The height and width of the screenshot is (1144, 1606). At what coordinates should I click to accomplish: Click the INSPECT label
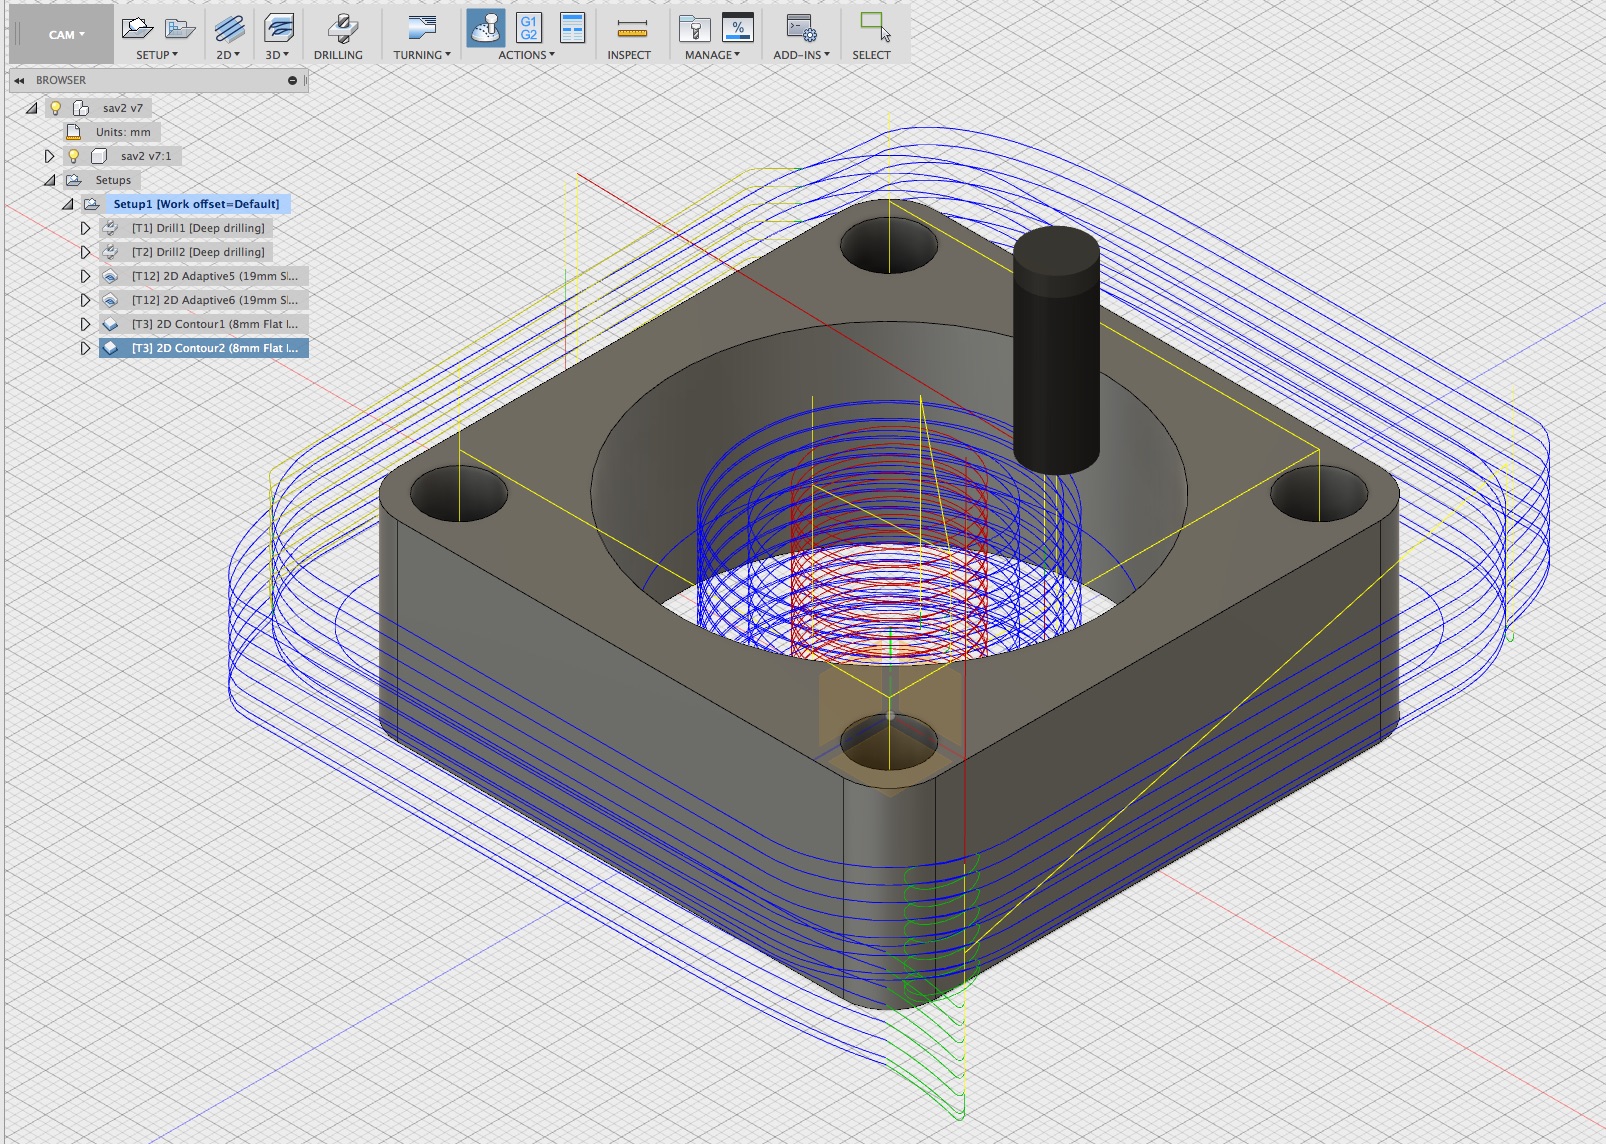tap(629, 55)
